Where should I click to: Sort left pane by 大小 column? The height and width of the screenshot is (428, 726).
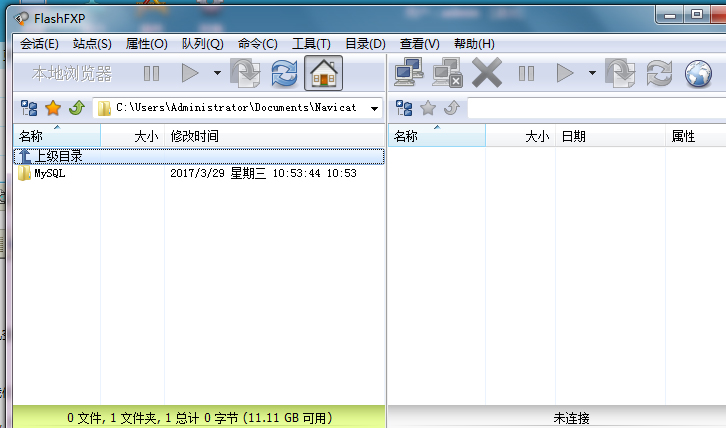coord(132,136)
